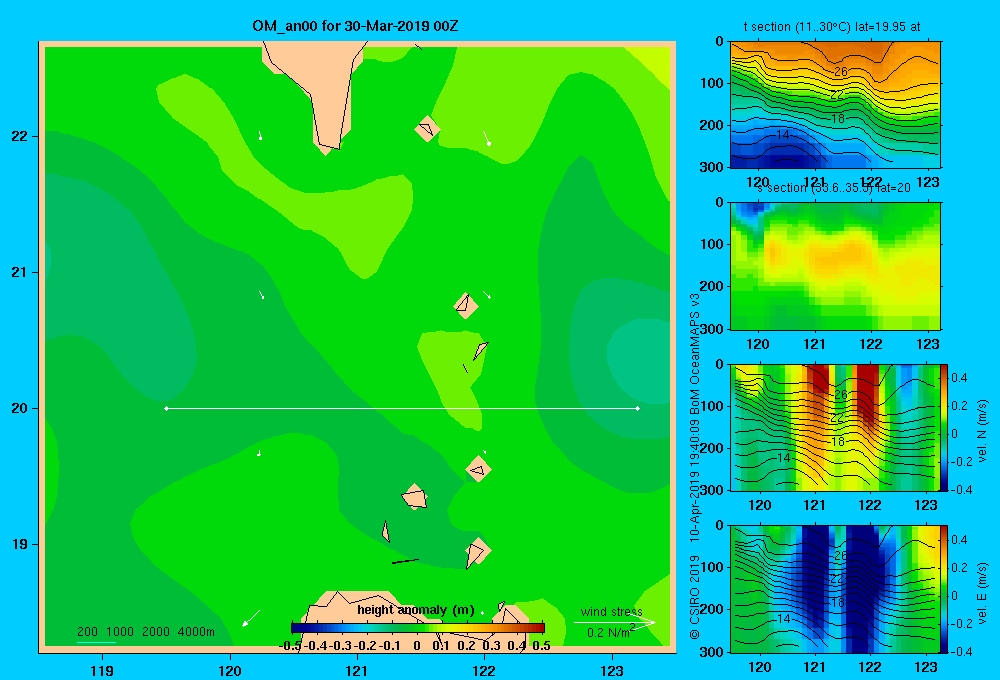Click the 'vel. N (m/s)' axis label
Image resolution: width=1000 pixels, height=680 pixels.
tap(982, 431)
